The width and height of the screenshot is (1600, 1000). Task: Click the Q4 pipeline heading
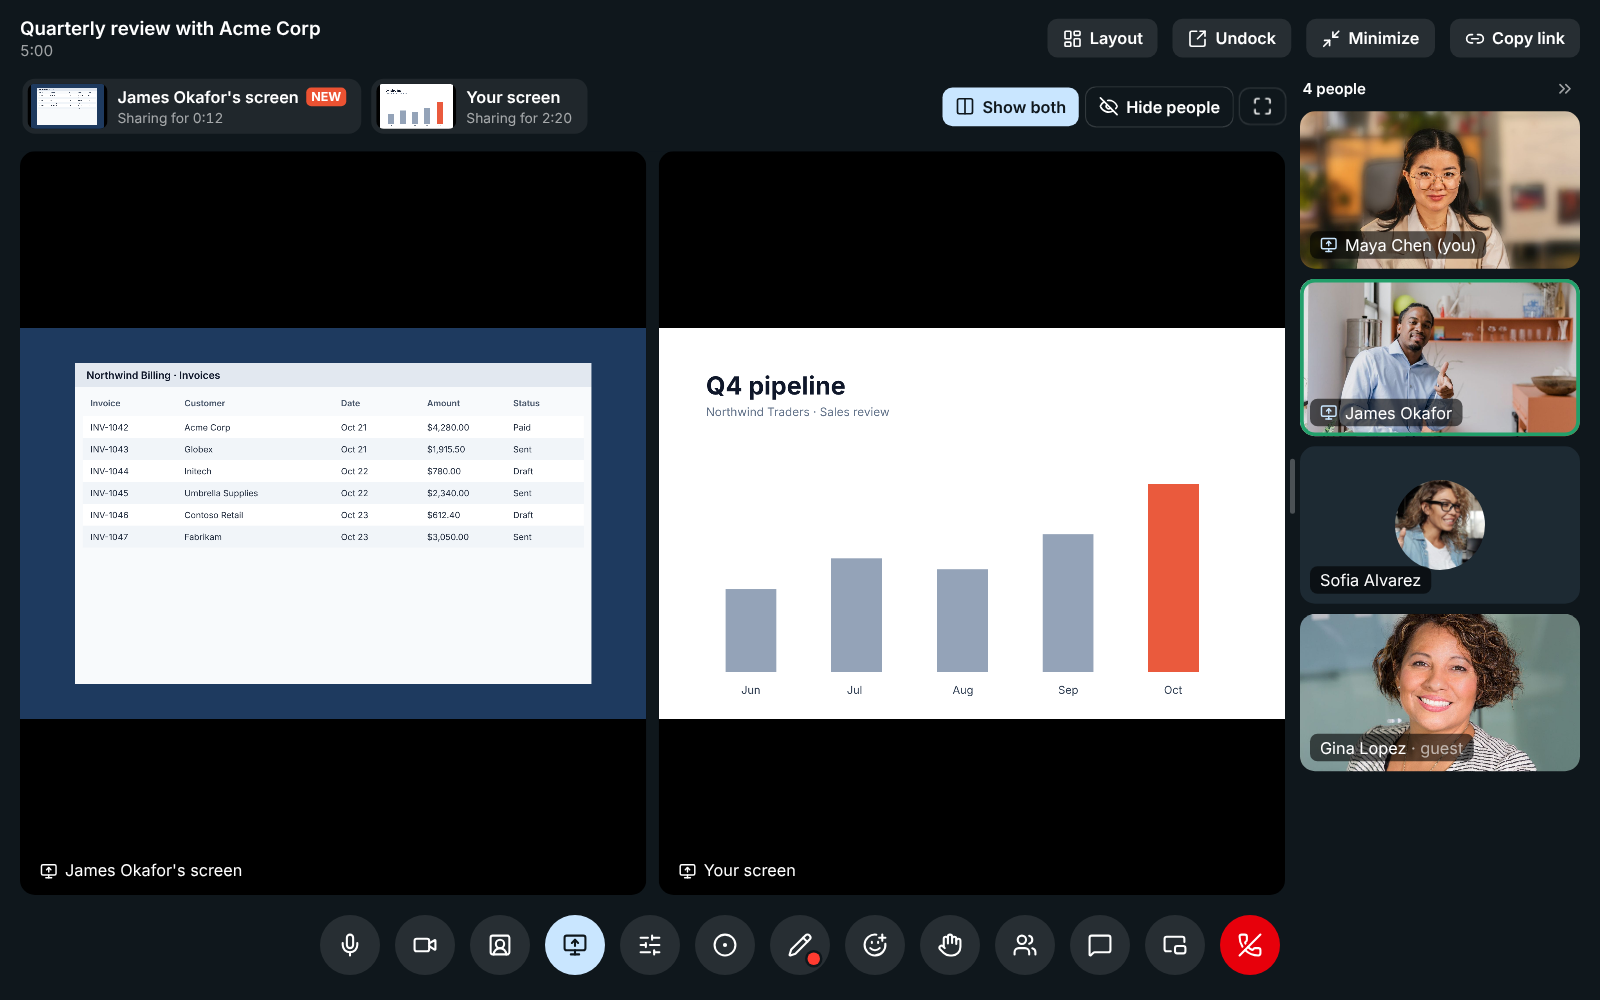pos(776,386)
